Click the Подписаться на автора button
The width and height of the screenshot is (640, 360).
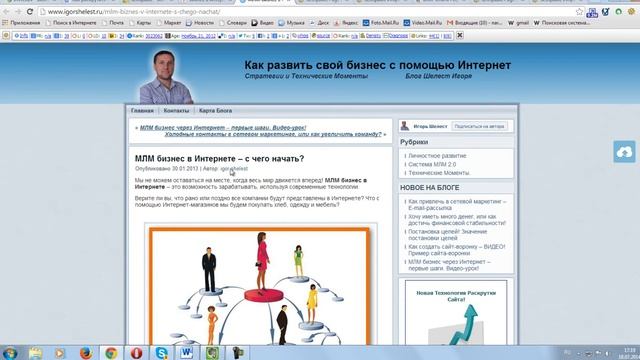480,127
